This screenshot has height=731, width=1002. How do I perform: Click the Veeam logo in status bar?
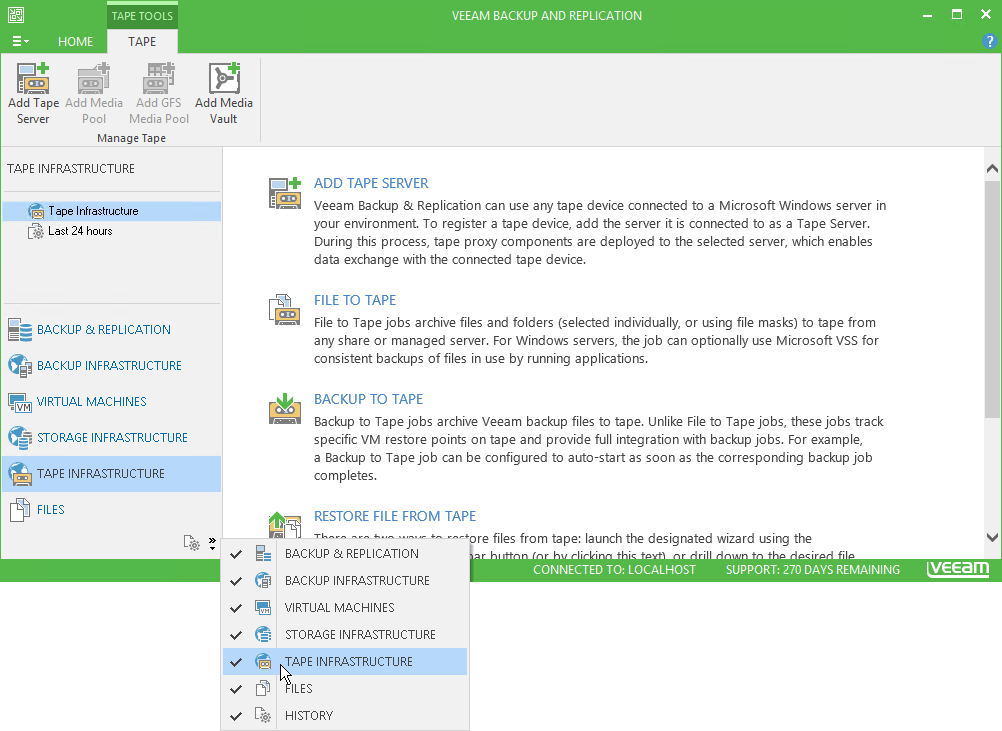coord(957,569)
